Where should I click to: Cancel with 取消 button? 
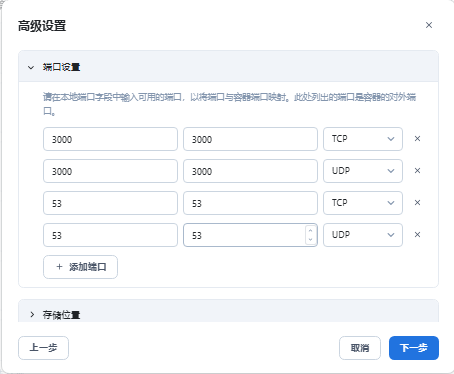click(360, 348)
